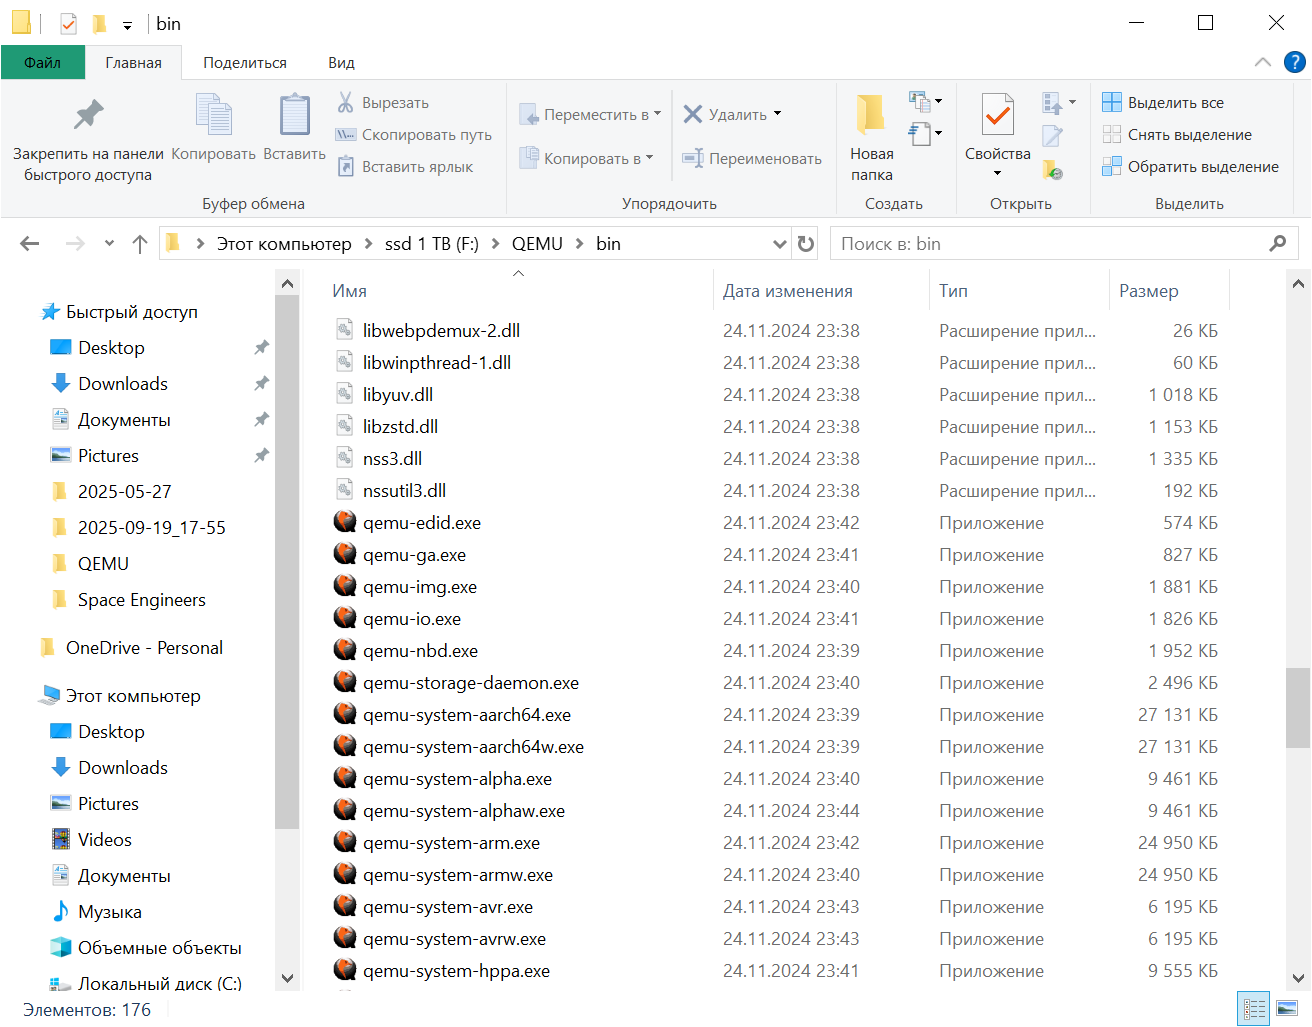Click the Properties checkmark icon
This screenshot has height=1027, width=1312.
coord(997,114)
